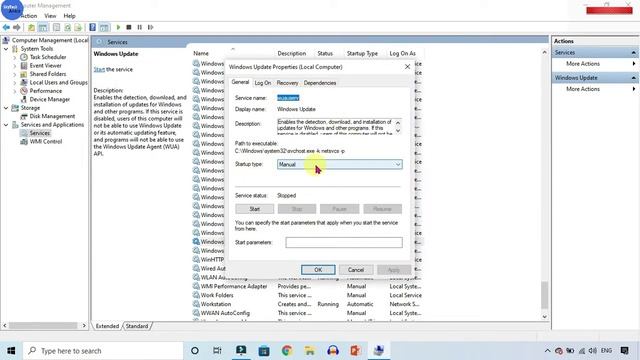This screenshot has height=360, width=640.
Task: Select the Services tree node
Action: click(x=40, y=133)
